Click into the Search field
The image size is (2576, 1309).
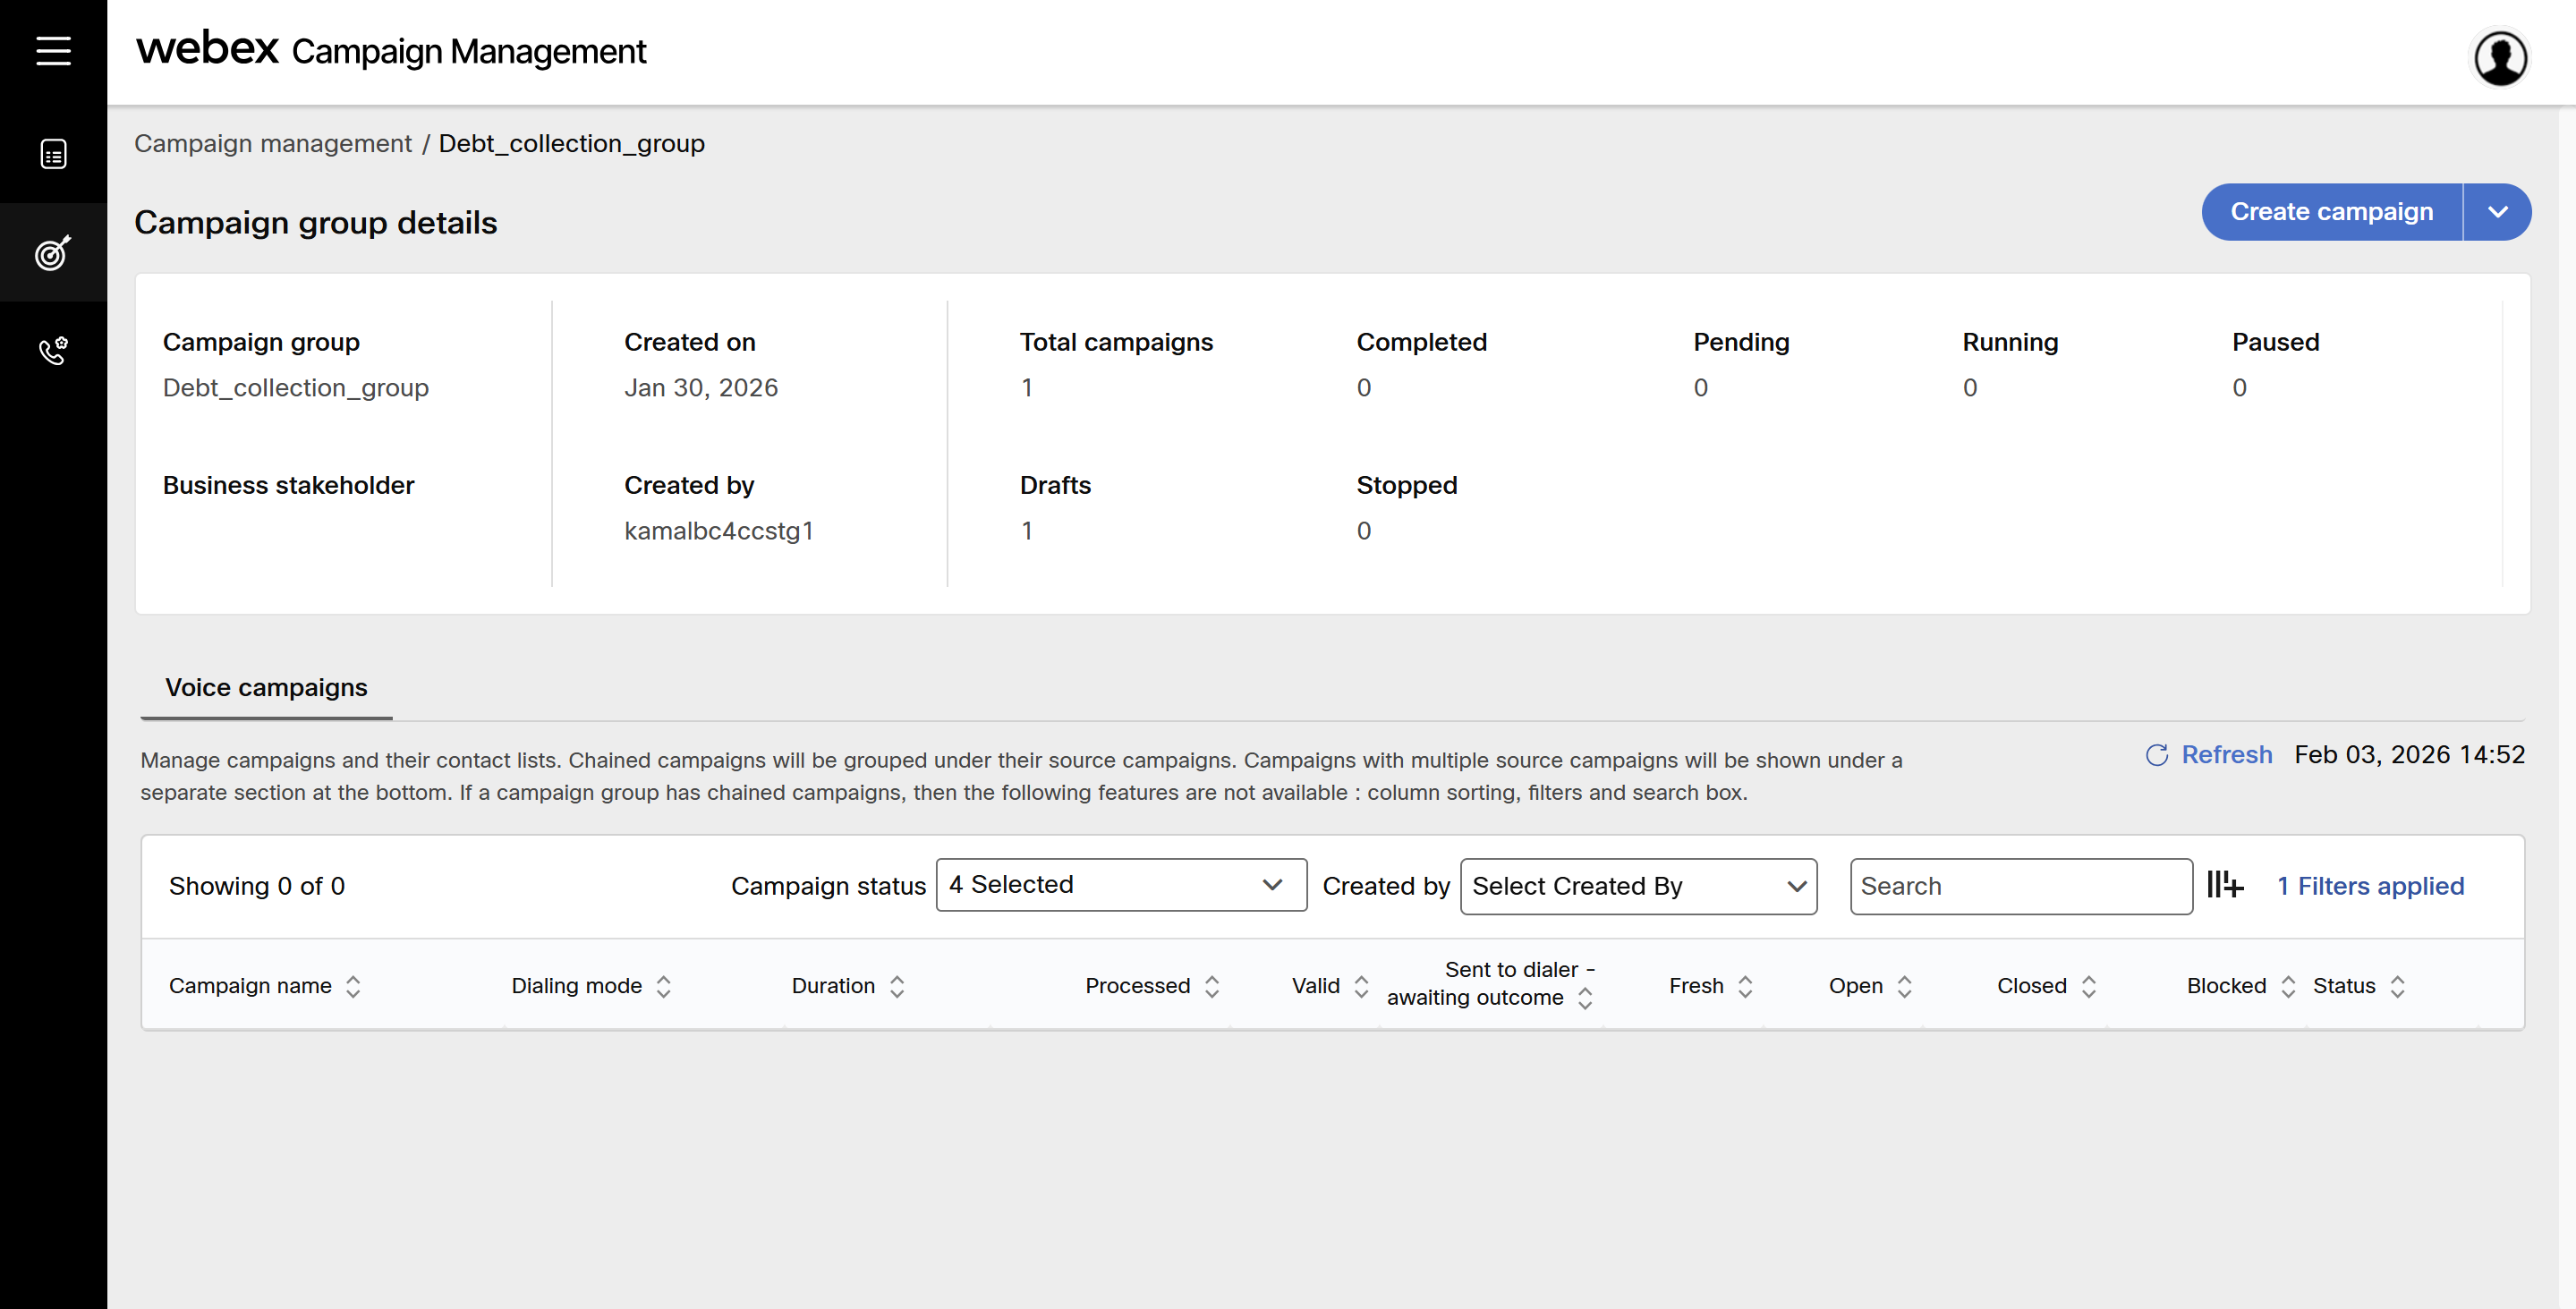(x=2020, y=886)
